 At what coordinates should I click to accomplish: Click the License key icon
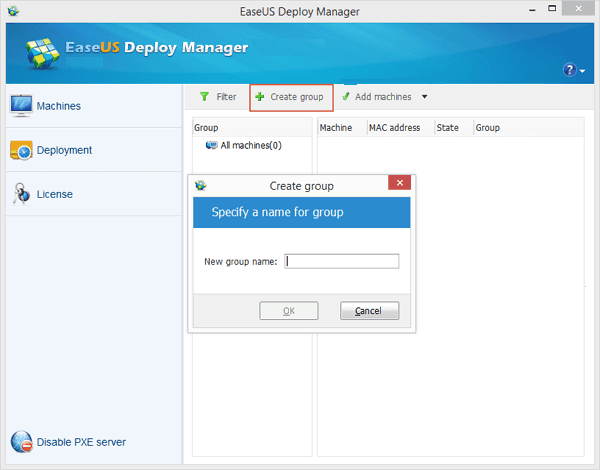(x=21, y=194)
